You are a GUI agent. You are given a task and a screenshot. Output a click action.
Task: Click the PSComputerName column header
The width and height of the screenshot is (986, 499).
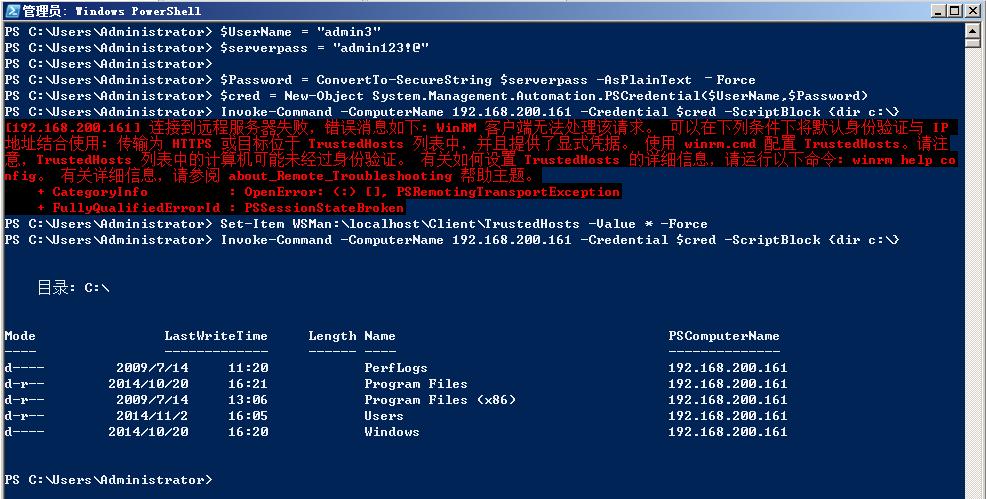(x=723, y=336)
